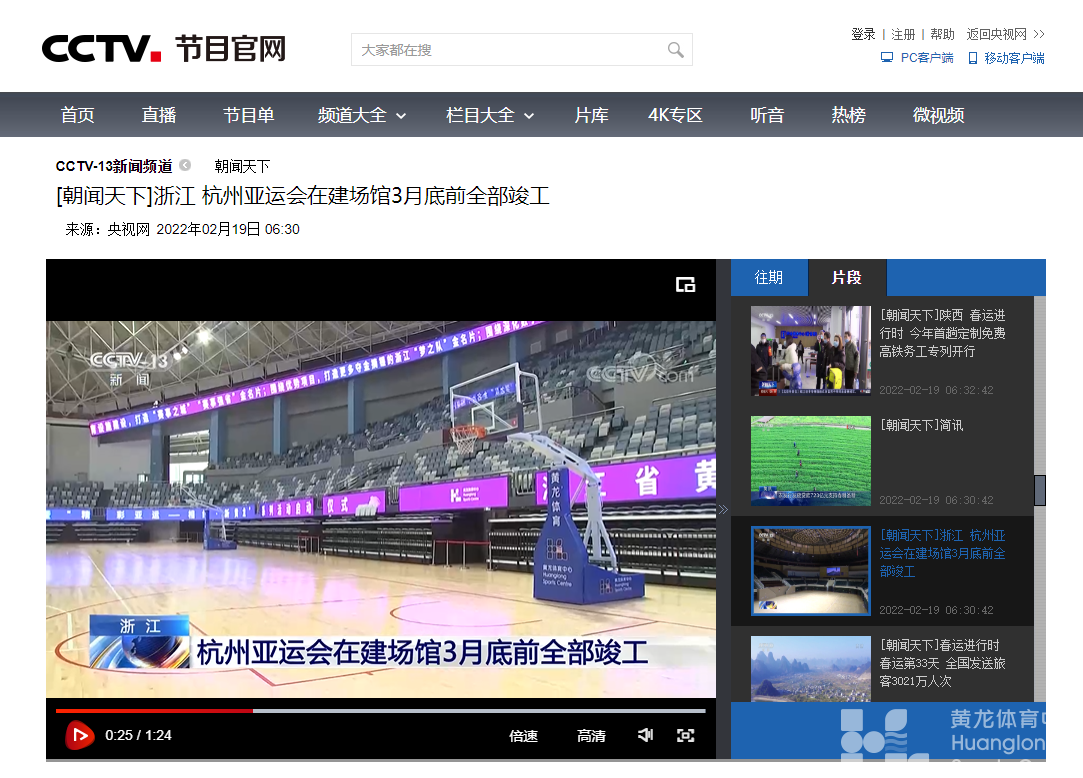Expand the 栏目大全 dropdown menu
1083x778 pixels.
(x=489, y=114)
